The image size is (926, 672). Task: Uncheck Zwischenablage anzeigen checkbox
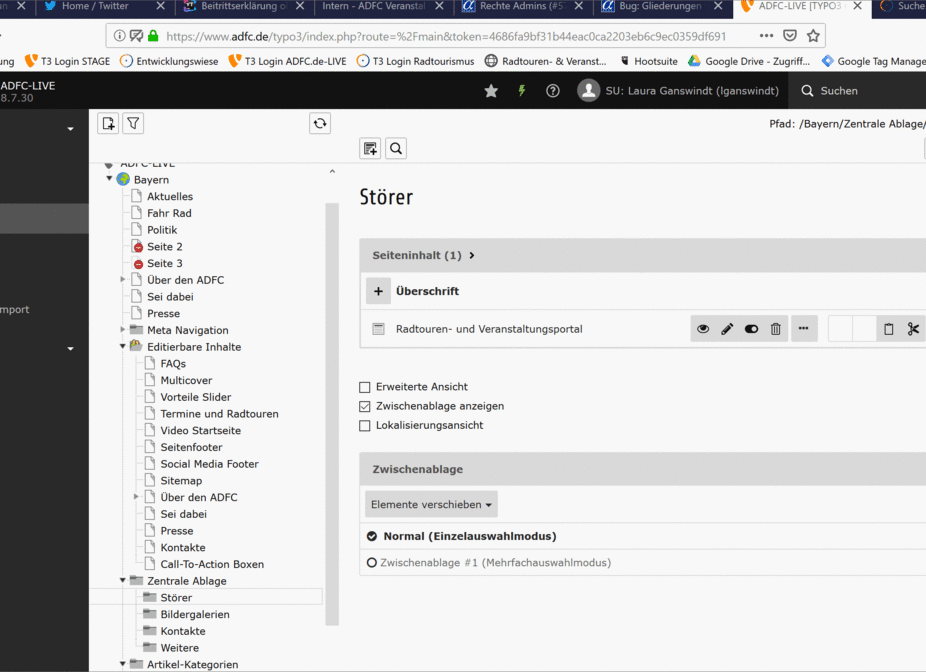pyautogui.click(x=365, y=406)
